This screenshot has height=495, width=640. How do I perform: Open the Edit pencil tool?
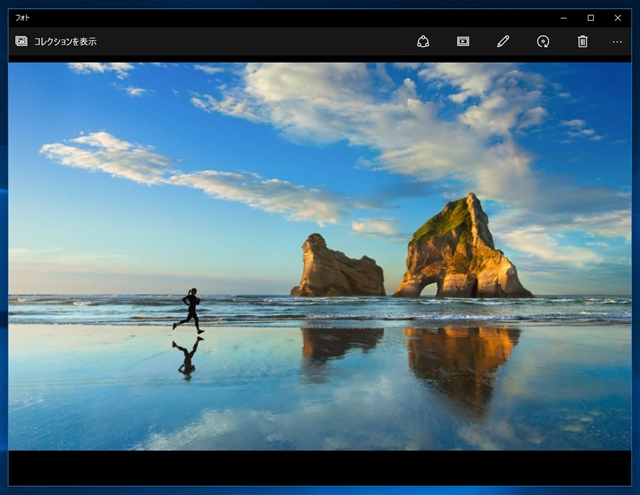pyautogui.click(x=503, y=42)
